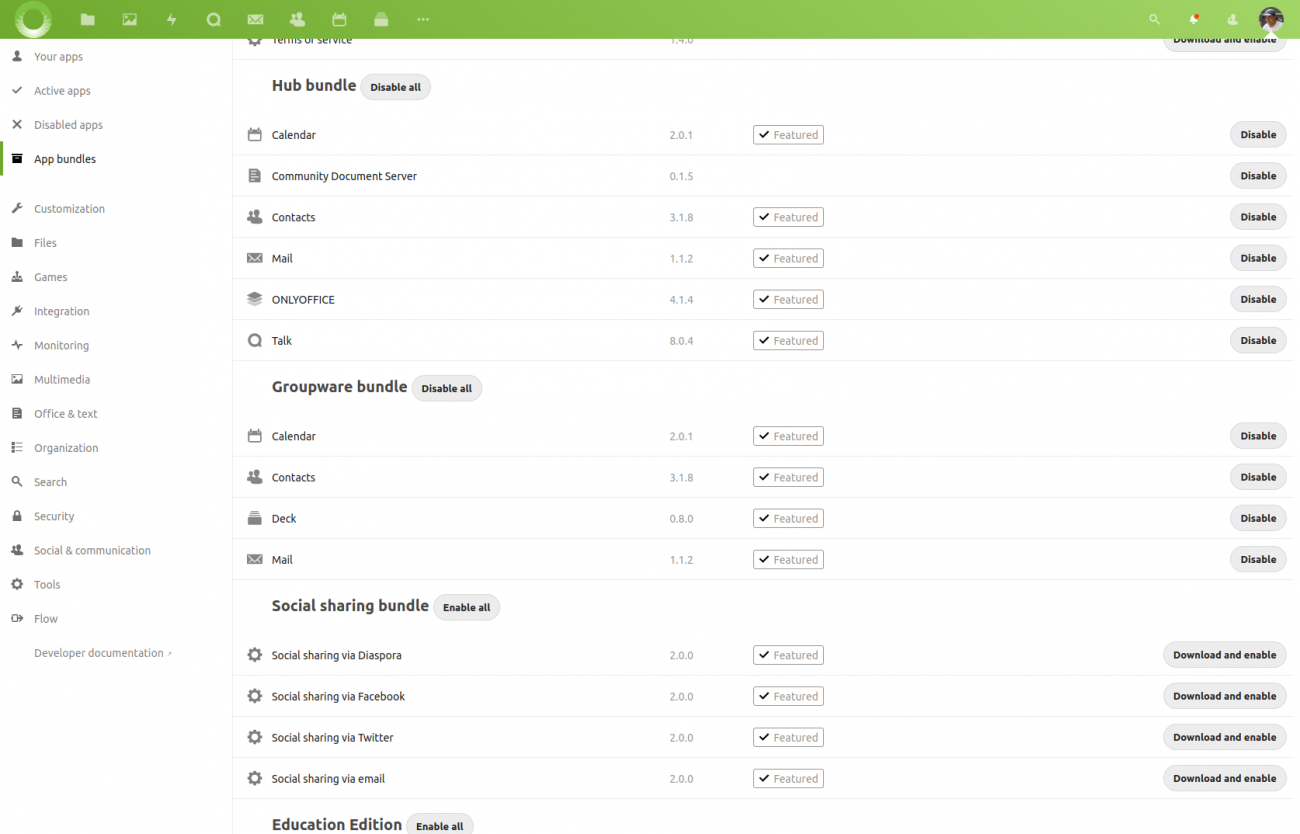Enable all apps in Education Edition
1300x834 pixels.
(440, 826)
